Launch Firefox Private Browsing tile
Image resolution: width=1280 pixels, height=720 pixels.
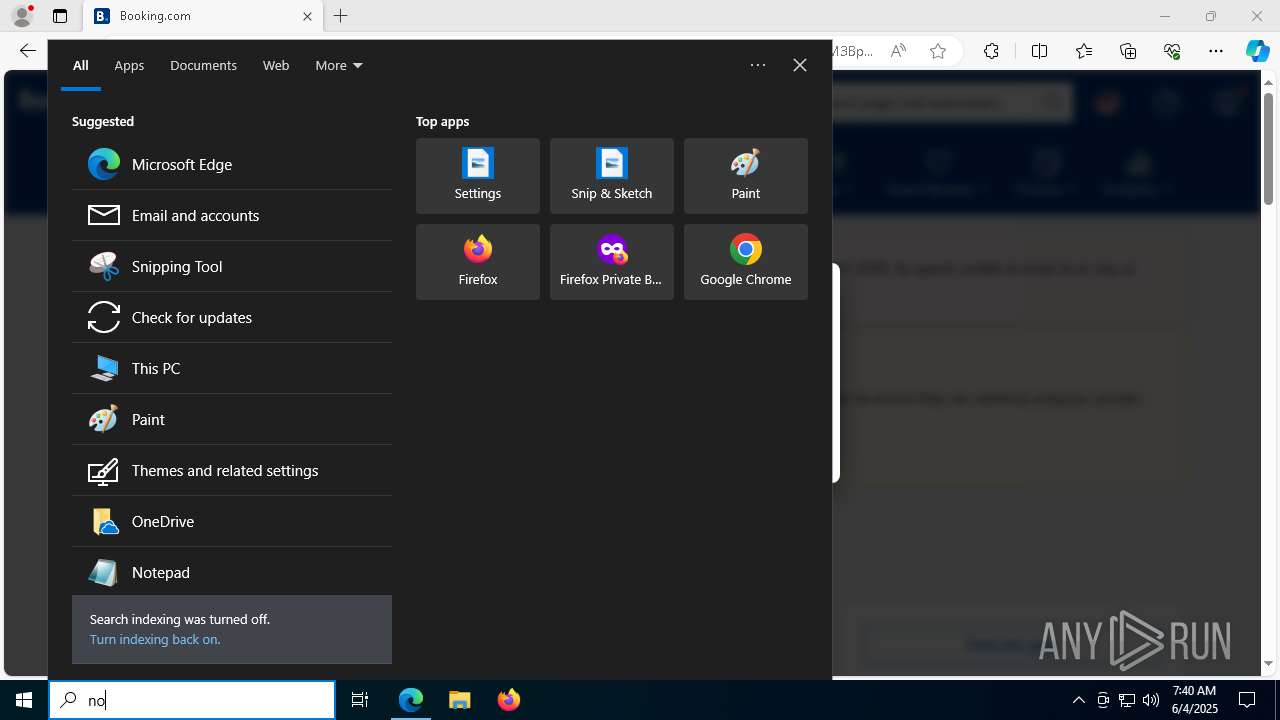click(612, 262)
